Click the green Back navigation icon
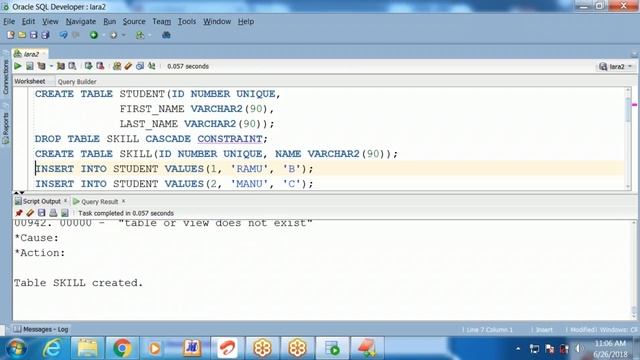The image size is (640, 360). [x=94, y=35]
